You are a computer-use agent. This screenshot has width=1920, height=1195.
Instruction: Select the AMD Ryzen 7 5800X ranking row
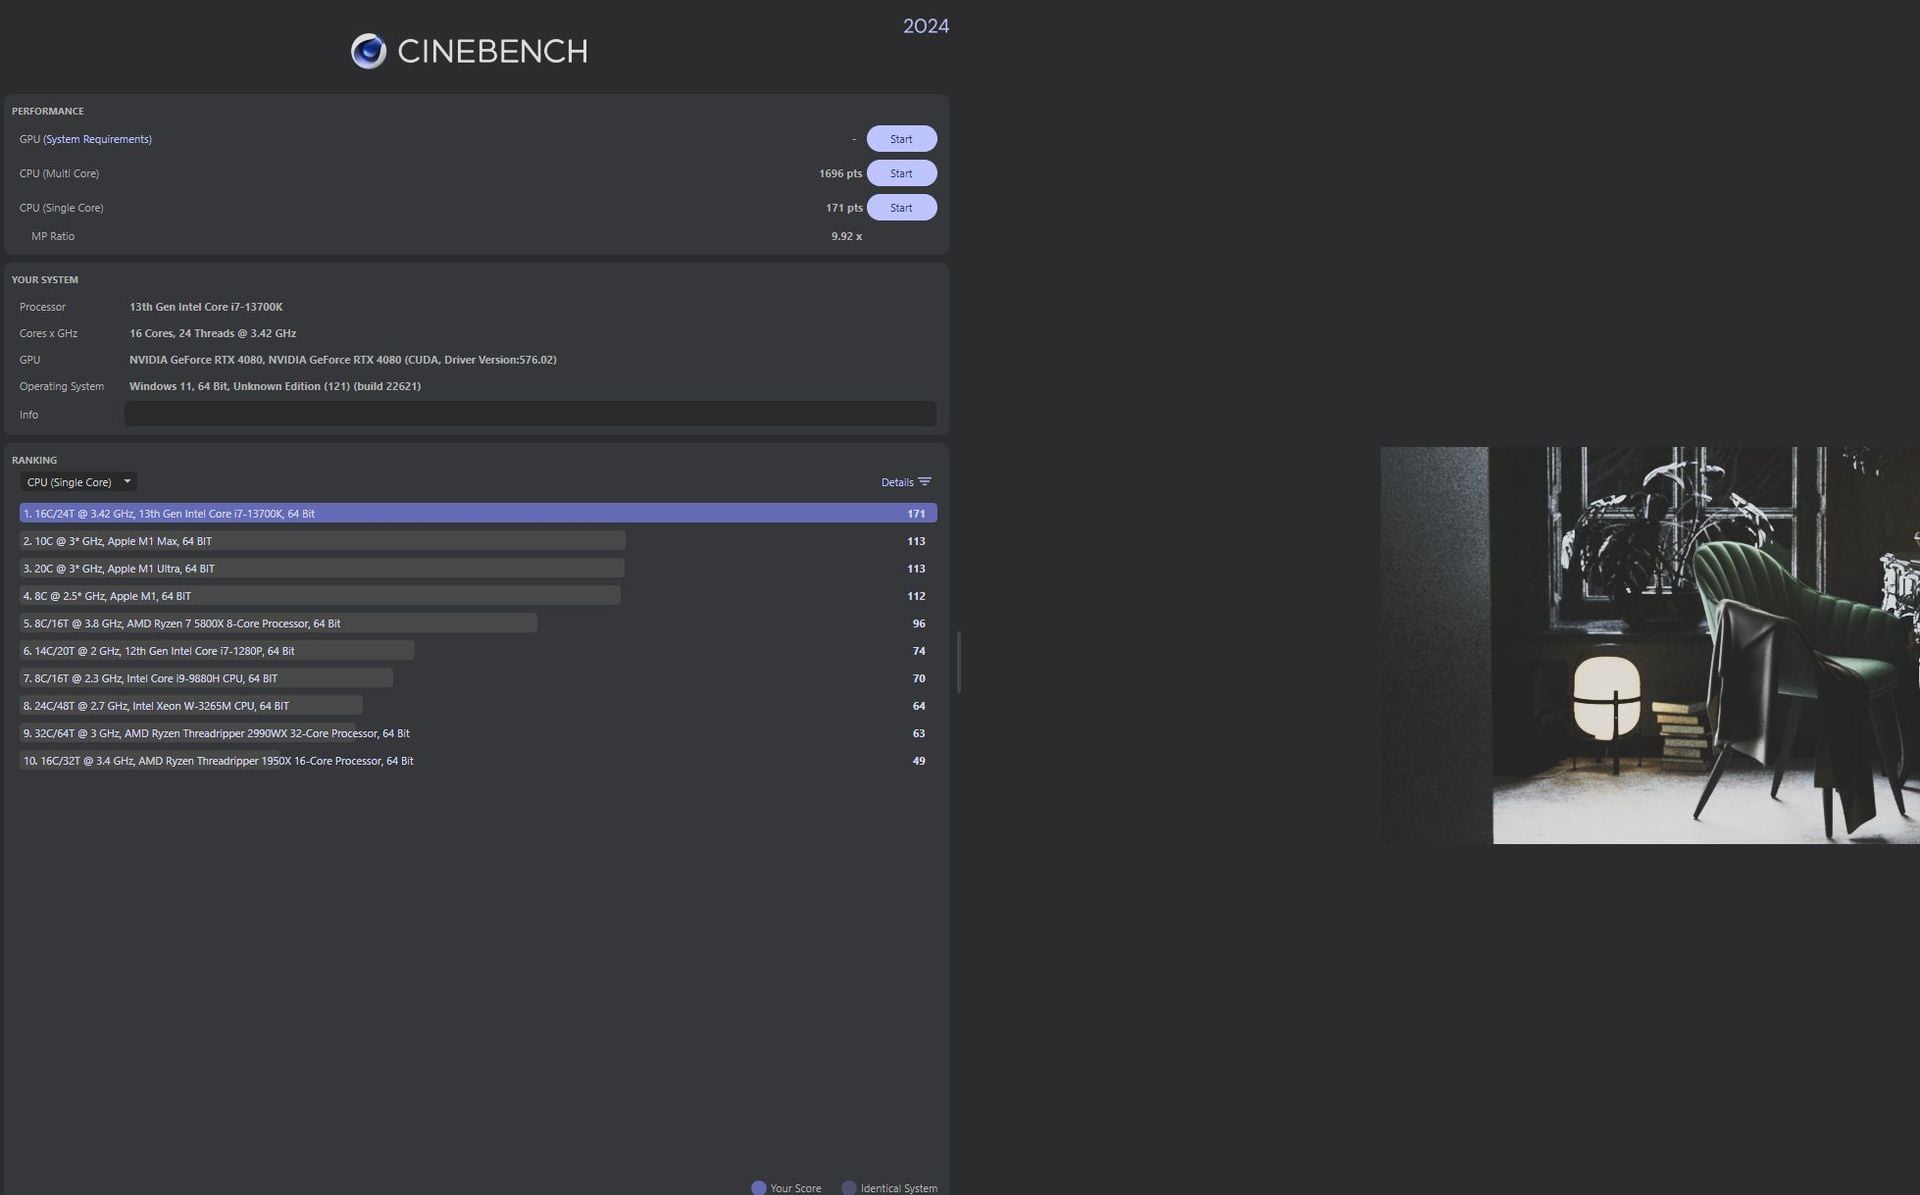tap(478, 623)
